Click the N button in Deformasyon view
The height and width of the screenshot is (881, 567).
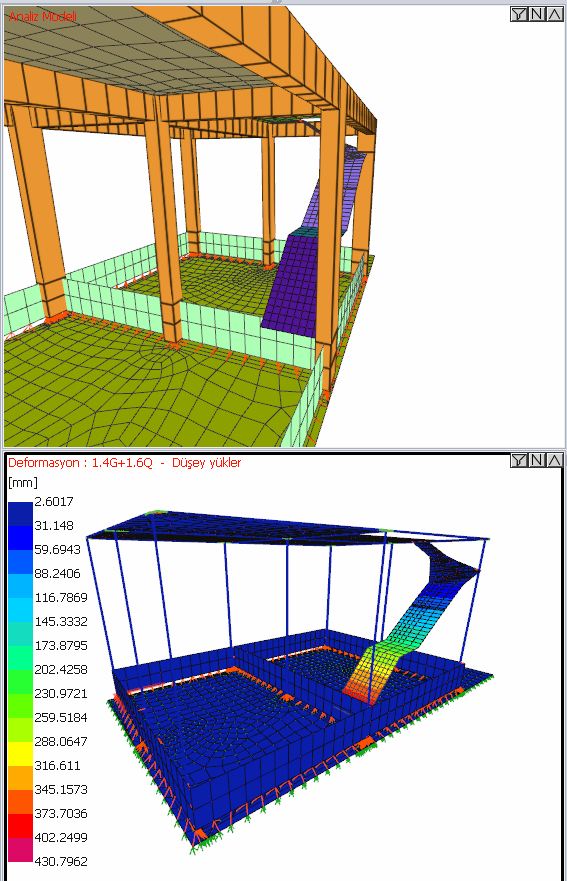(x=537, y=460)
